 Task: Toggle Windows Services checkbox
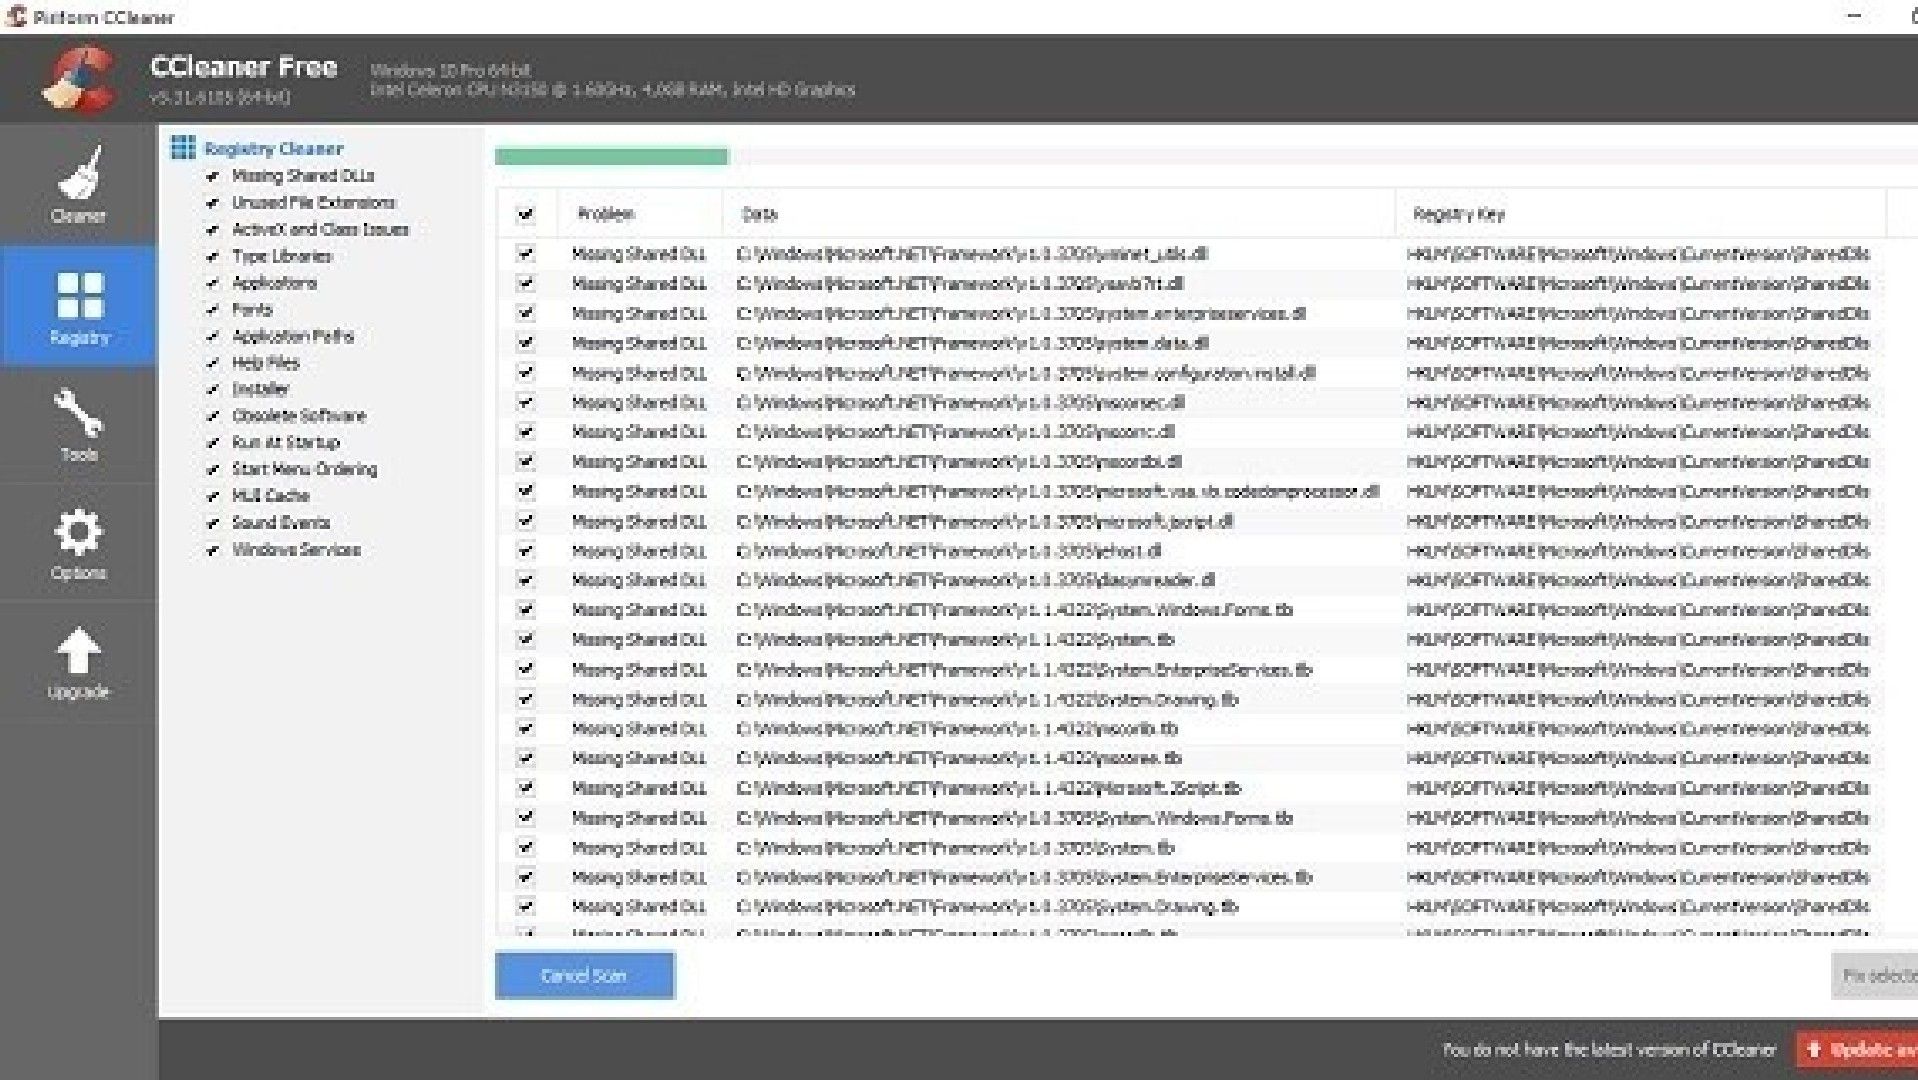(x=212, y=550)
